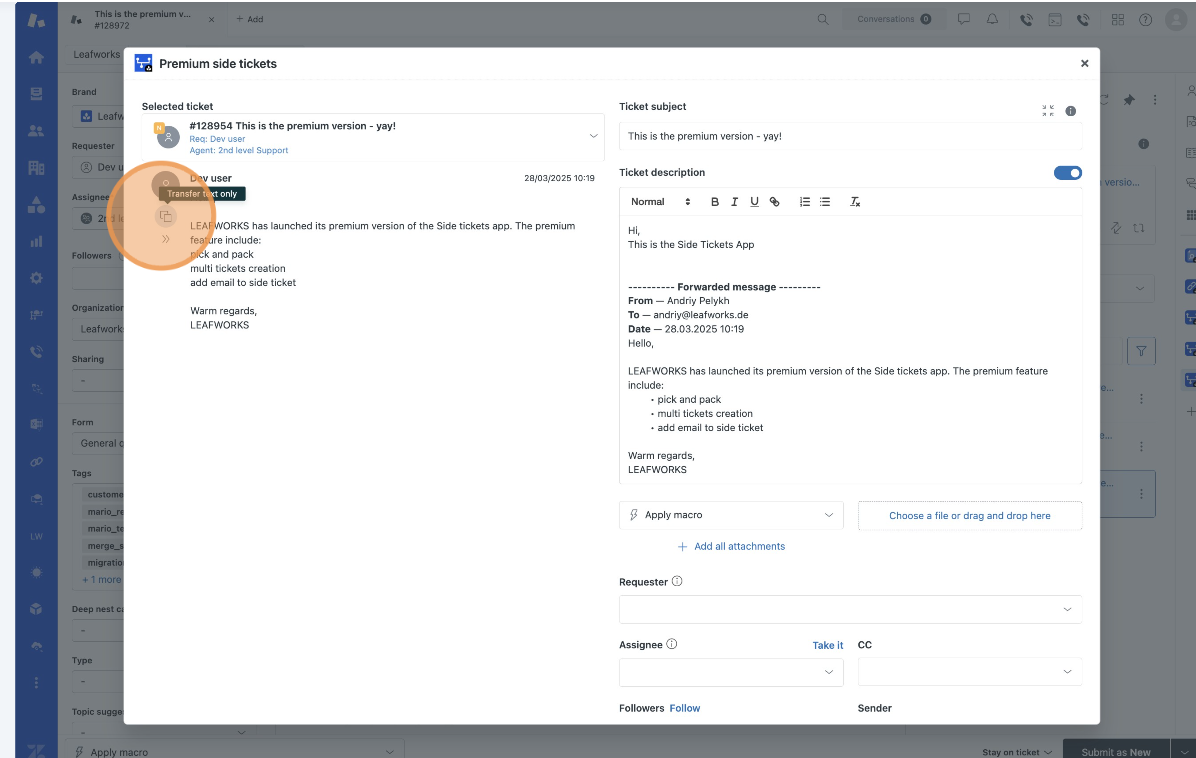Click the pin icon in the background ticket panel
The image size is (1196, 758).
pyautogui.click(x=1129, y=100)
